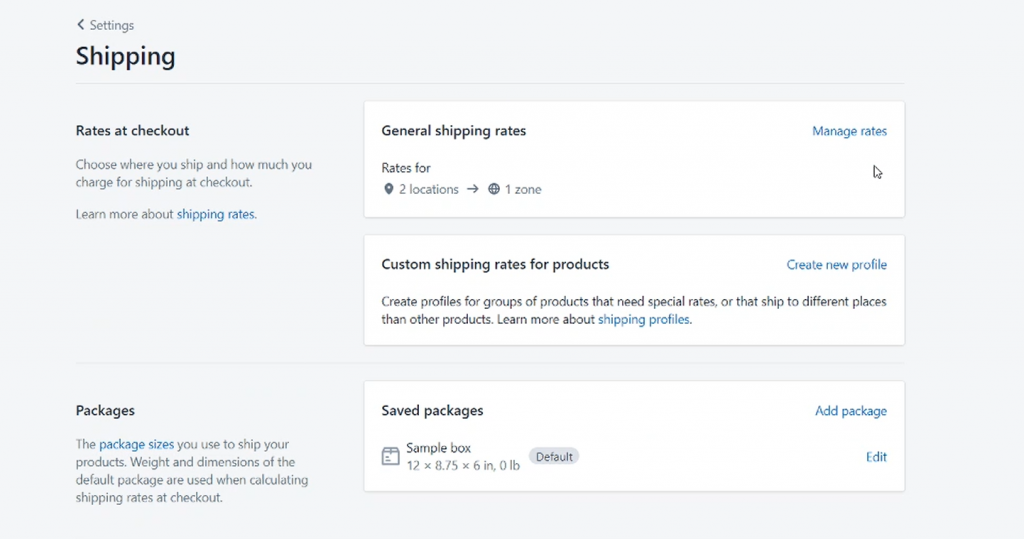Click Create new profile
Image resolution: width=1024 pixels, height=539 pixels.
click(x=836, y=265)
